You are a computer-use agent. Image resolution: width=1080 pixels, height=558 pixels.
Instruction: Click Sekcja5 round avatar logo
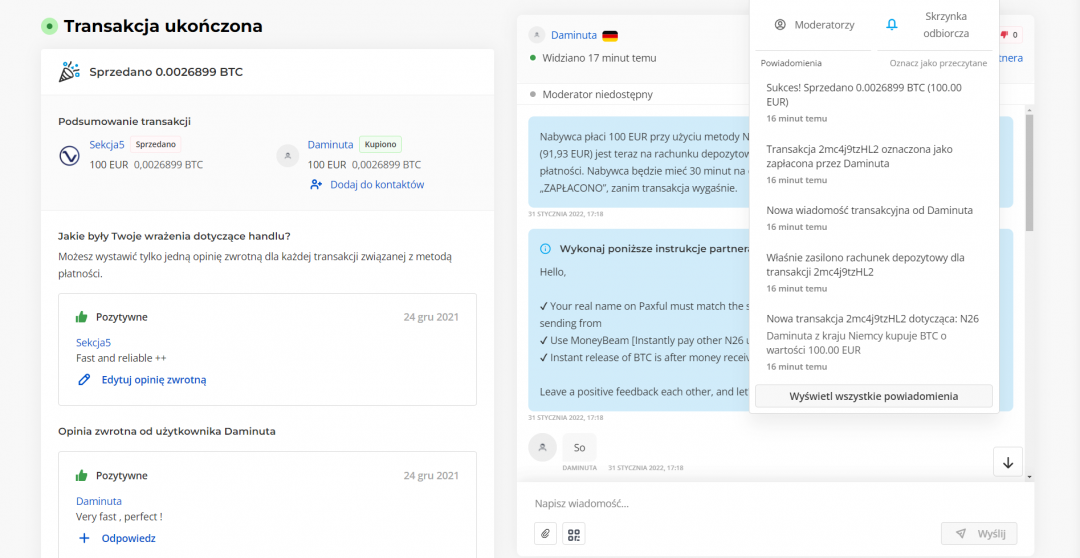pyautogui.click(x=71, y=155)
